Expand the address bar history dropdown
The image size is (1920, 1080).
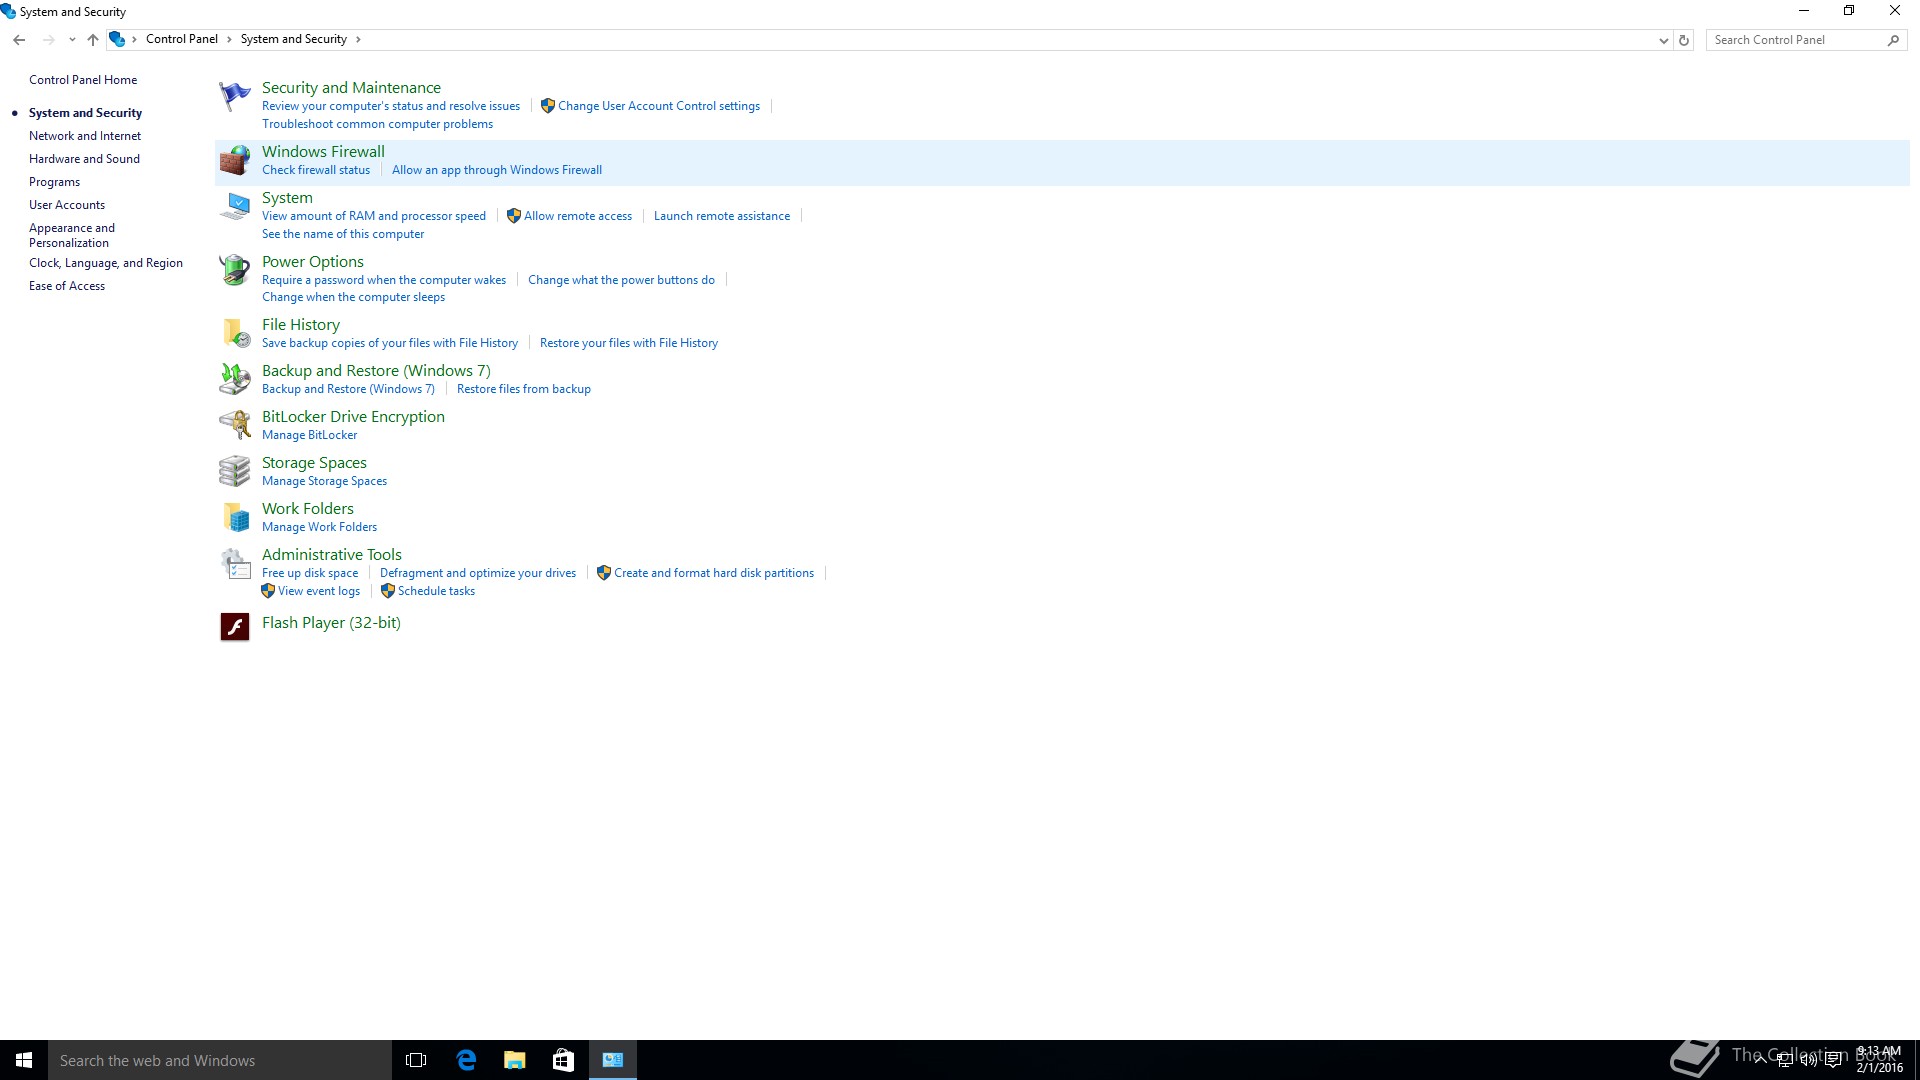coord(1663,40)
